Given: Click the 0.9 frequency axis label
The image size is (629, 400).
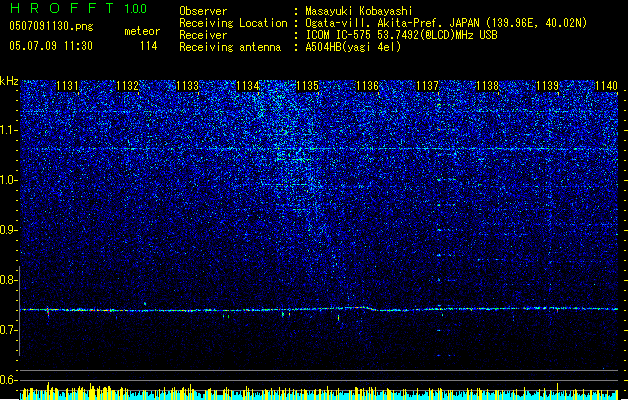Looking at the screenshot, I should (x=9, y=230).
